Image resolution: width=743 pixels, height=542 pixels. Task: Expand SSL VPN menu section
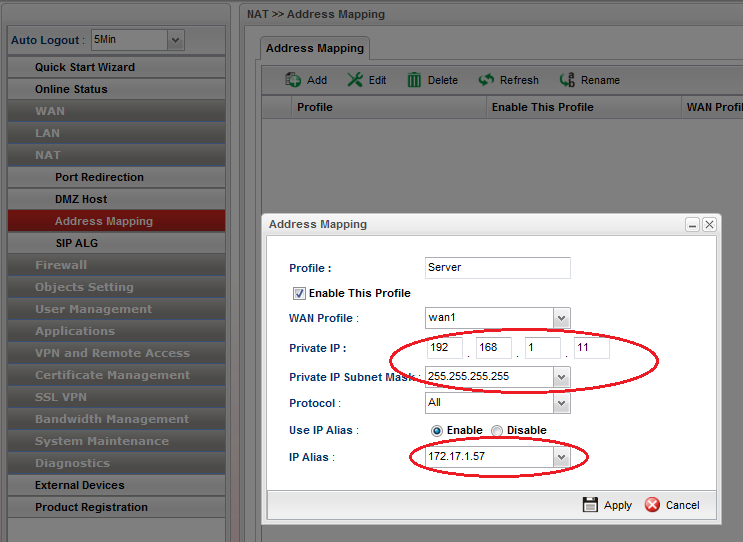pyautogui.click(x=117, y=397)
